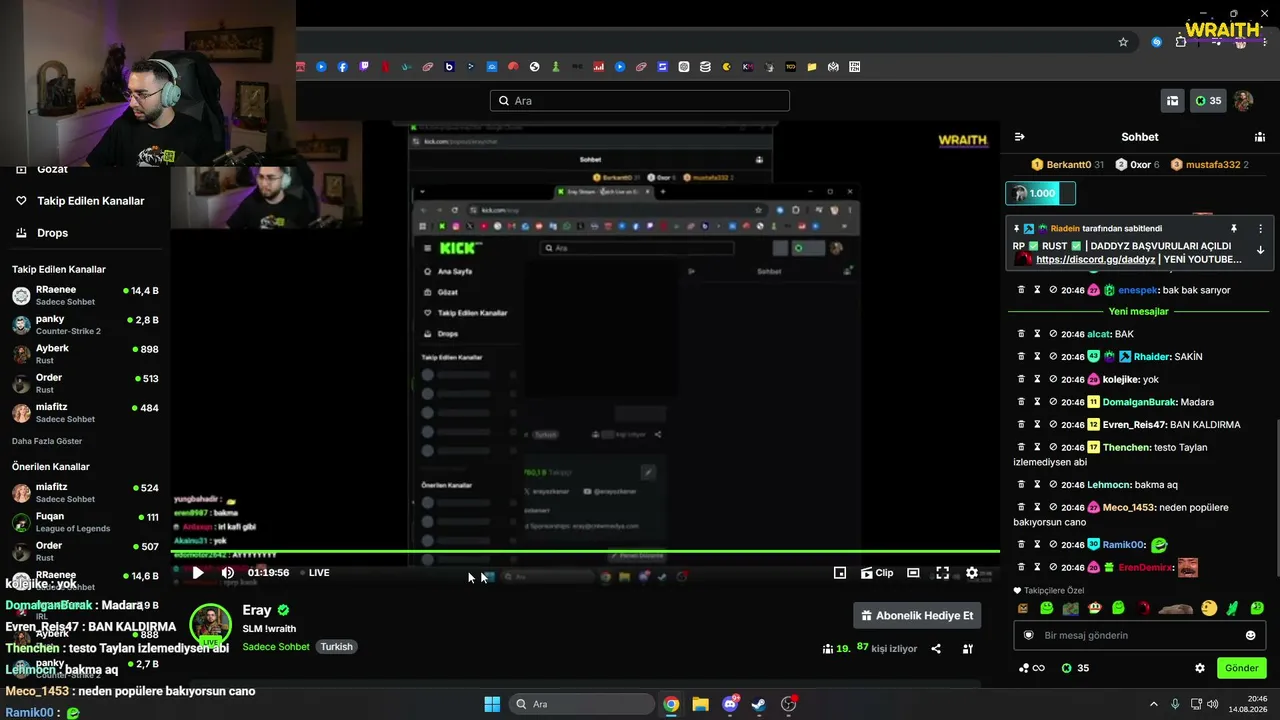Jump to Yeni mesajlar divider
Image resolution: width=1280 pixels, height=720 pixels.
[x=1139, y=311]
